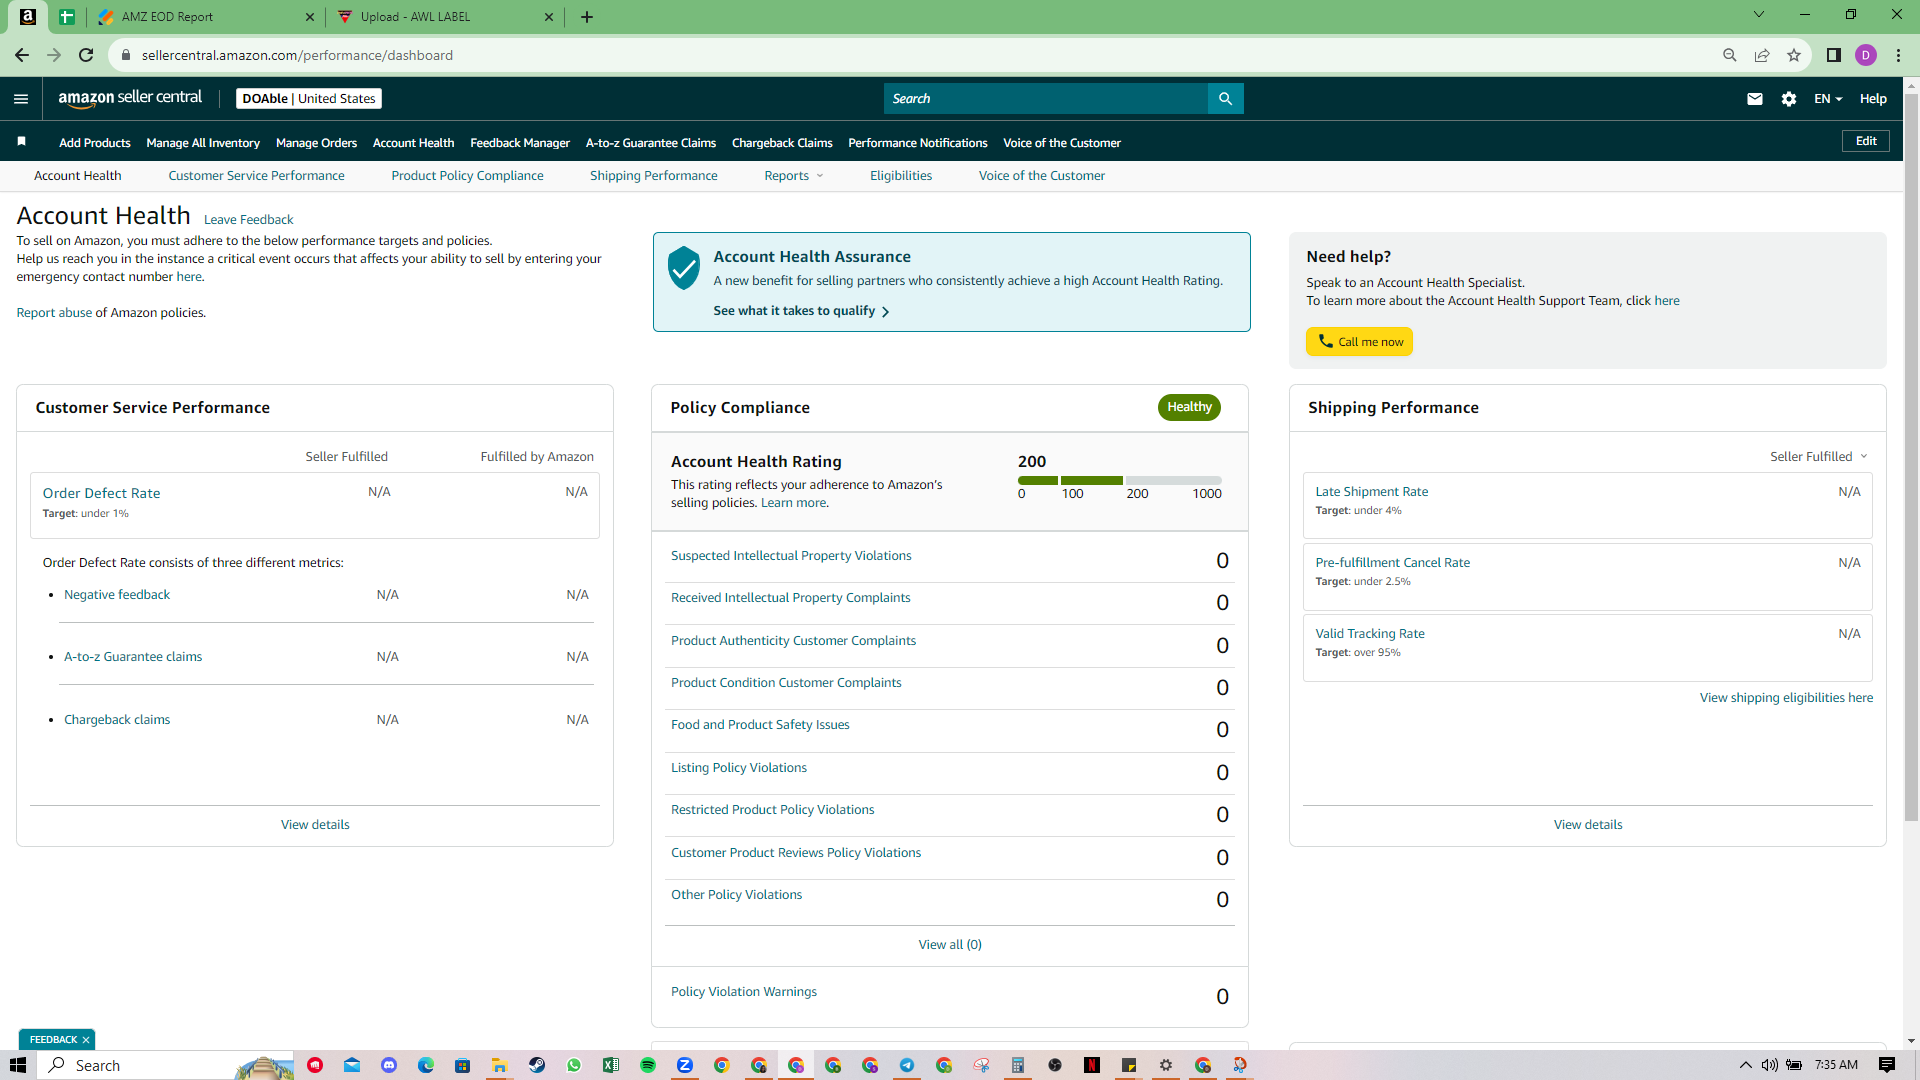The width and height of the screenshot is (1920, 1080).
Task: Show hidden system tray icons
Action: click(1746, 1065)
